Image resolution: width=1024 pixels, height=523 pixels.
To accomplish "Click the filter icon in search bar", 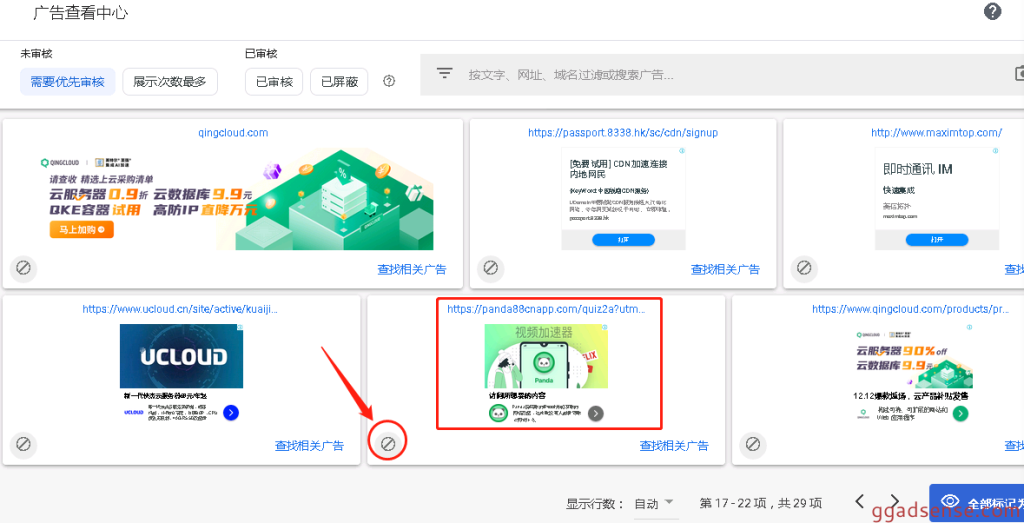I will click(445, 74).
